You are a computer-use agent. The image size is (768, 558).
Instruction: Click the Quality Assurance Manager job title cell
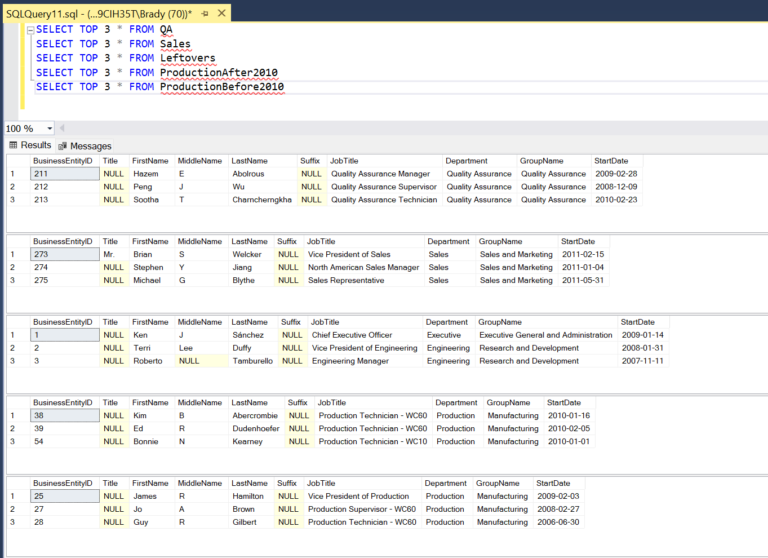(x=380, y=173)
